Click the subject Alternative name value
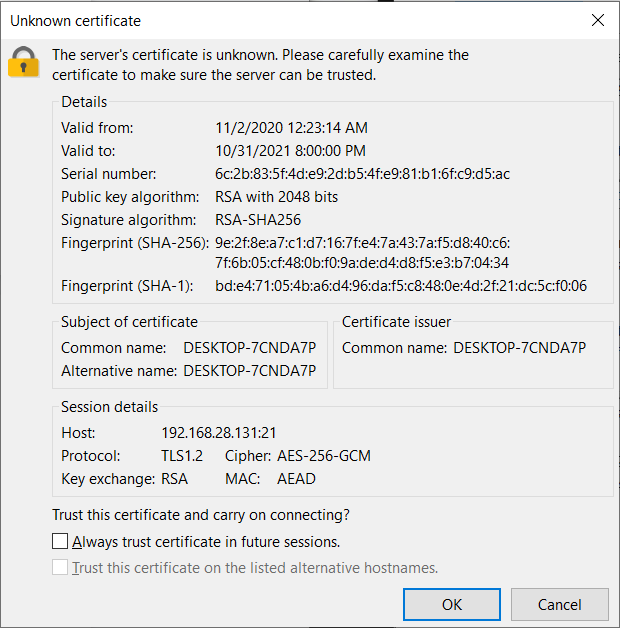The width and height of the screenshot is (620, 628). [249, 371]
